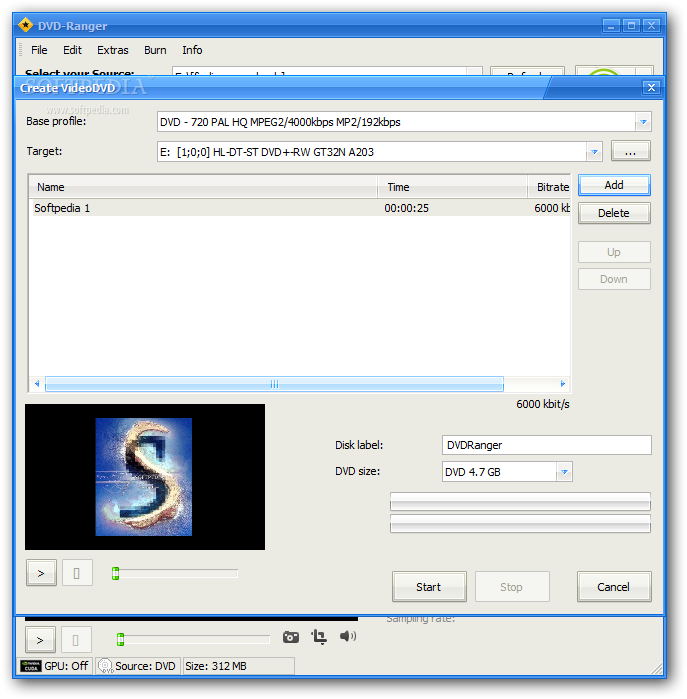Click the dialog preview seek slider handle

[x=115, y=573]
